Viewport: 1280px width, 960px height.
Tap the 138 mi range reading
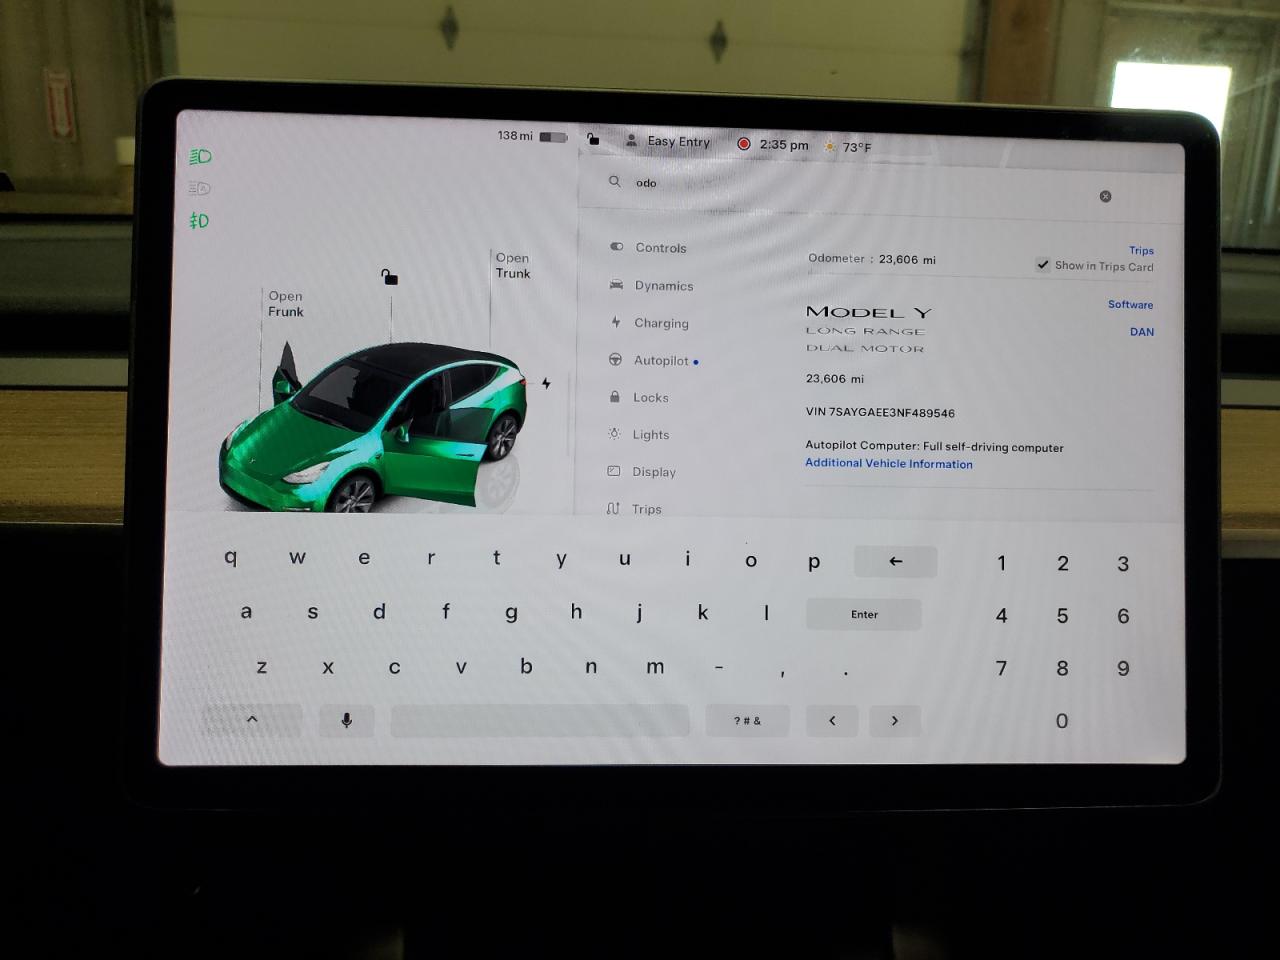(x=515, y=135)
